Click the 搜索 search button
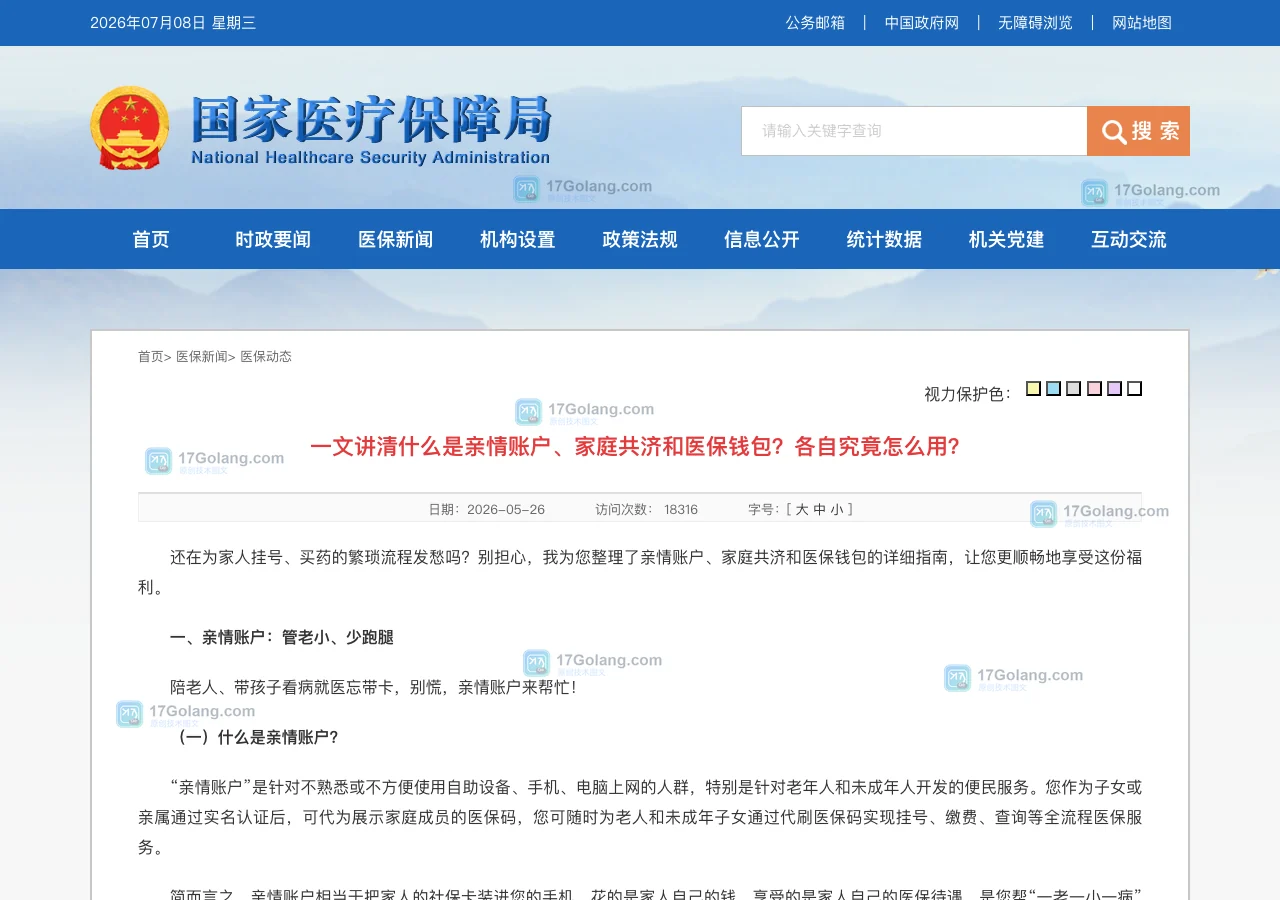The width and height of the screenshot is (1280, 900). [1138, 131]
